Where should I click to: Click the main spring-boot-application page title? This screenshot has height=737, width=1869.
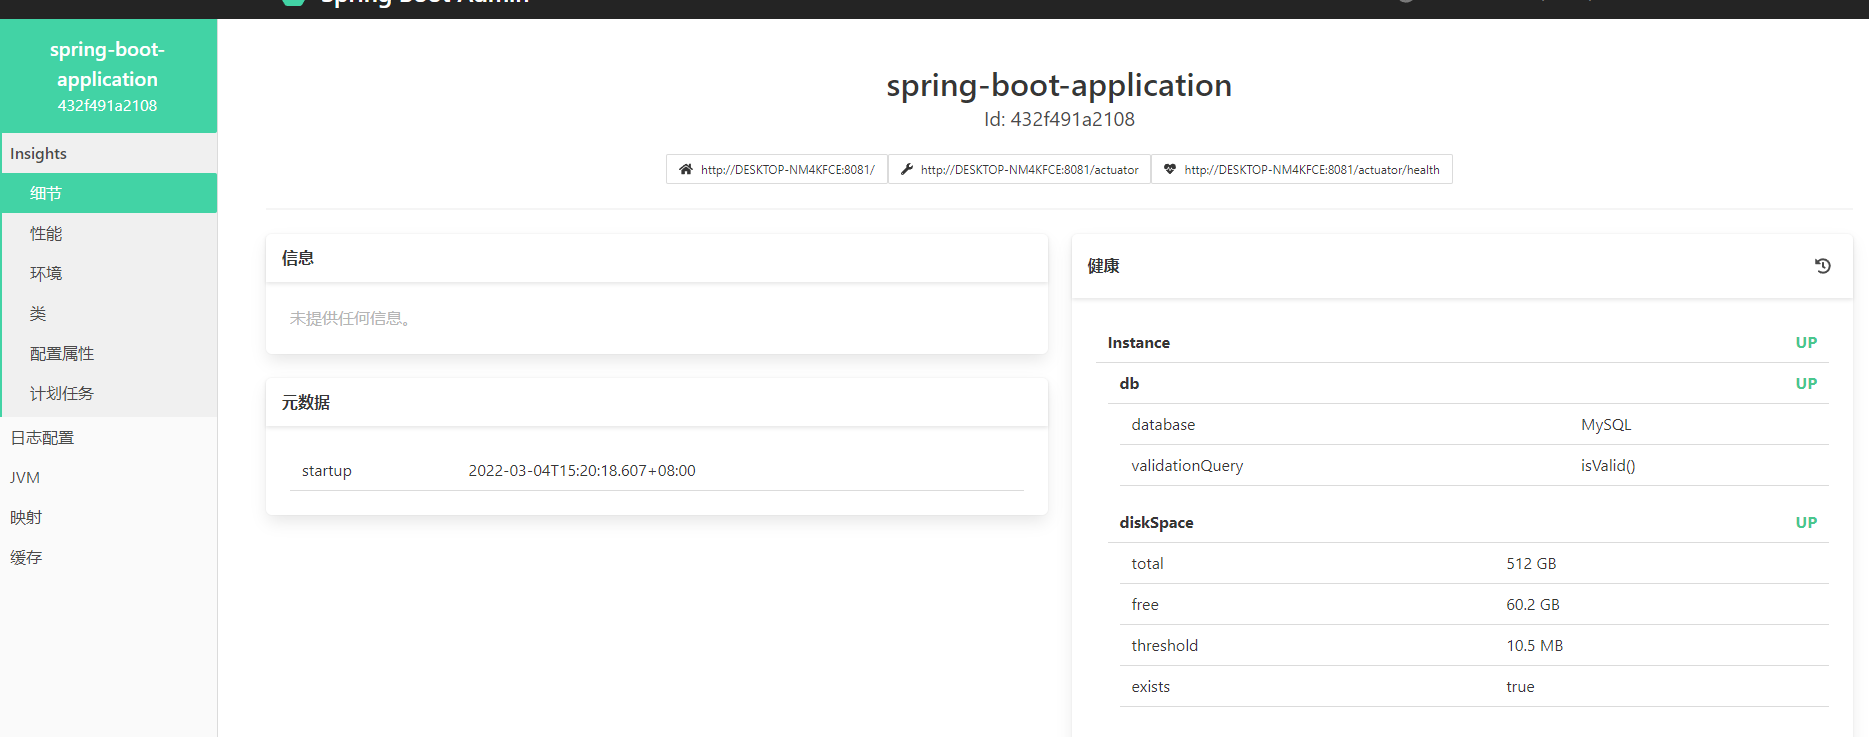tap(1059, 85)
